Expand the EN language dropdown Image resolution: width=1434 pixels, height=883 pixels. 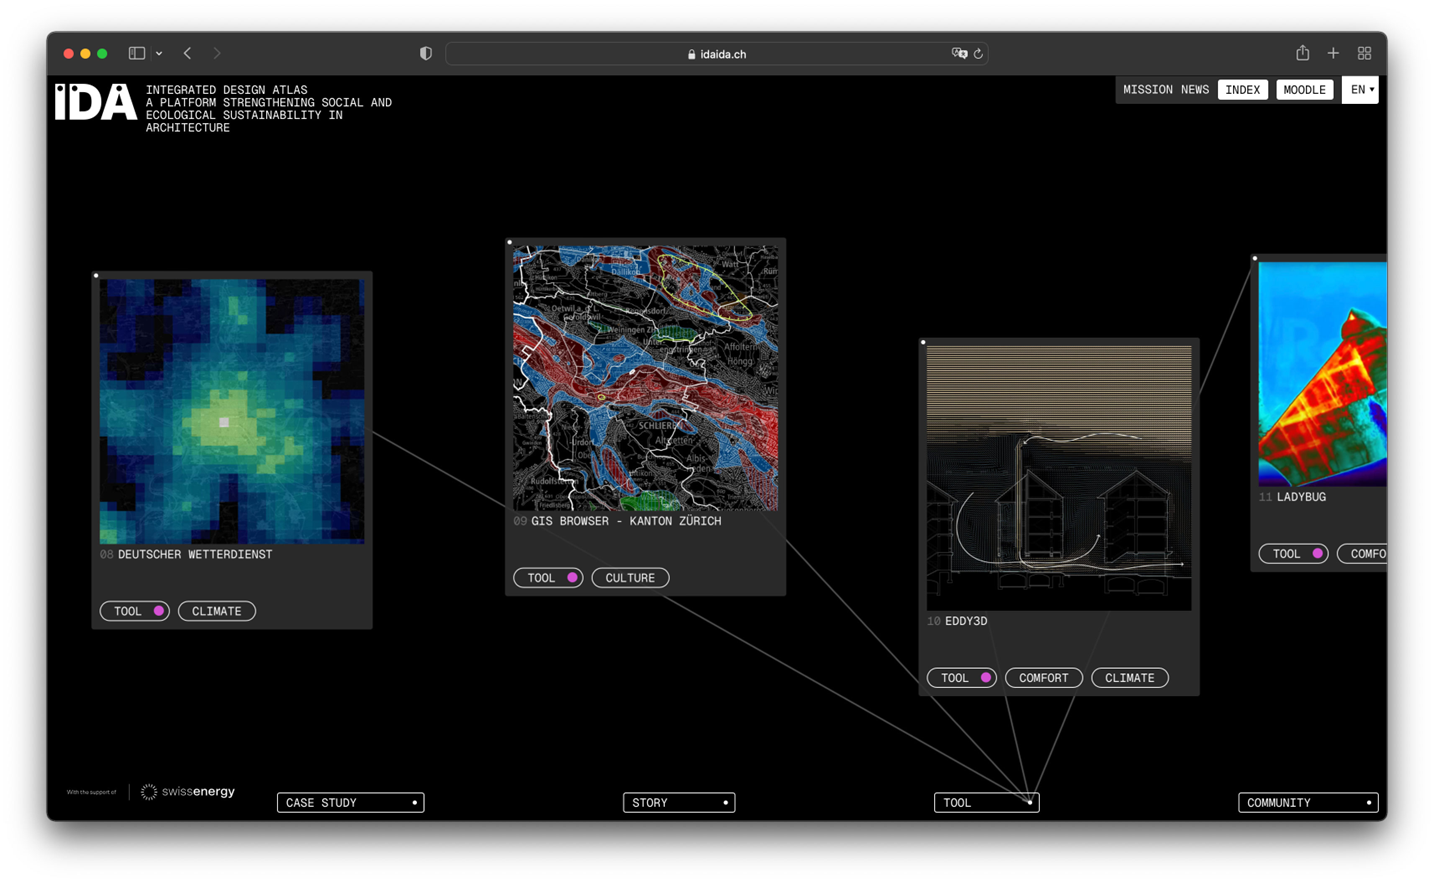[x=1360, y=90]
